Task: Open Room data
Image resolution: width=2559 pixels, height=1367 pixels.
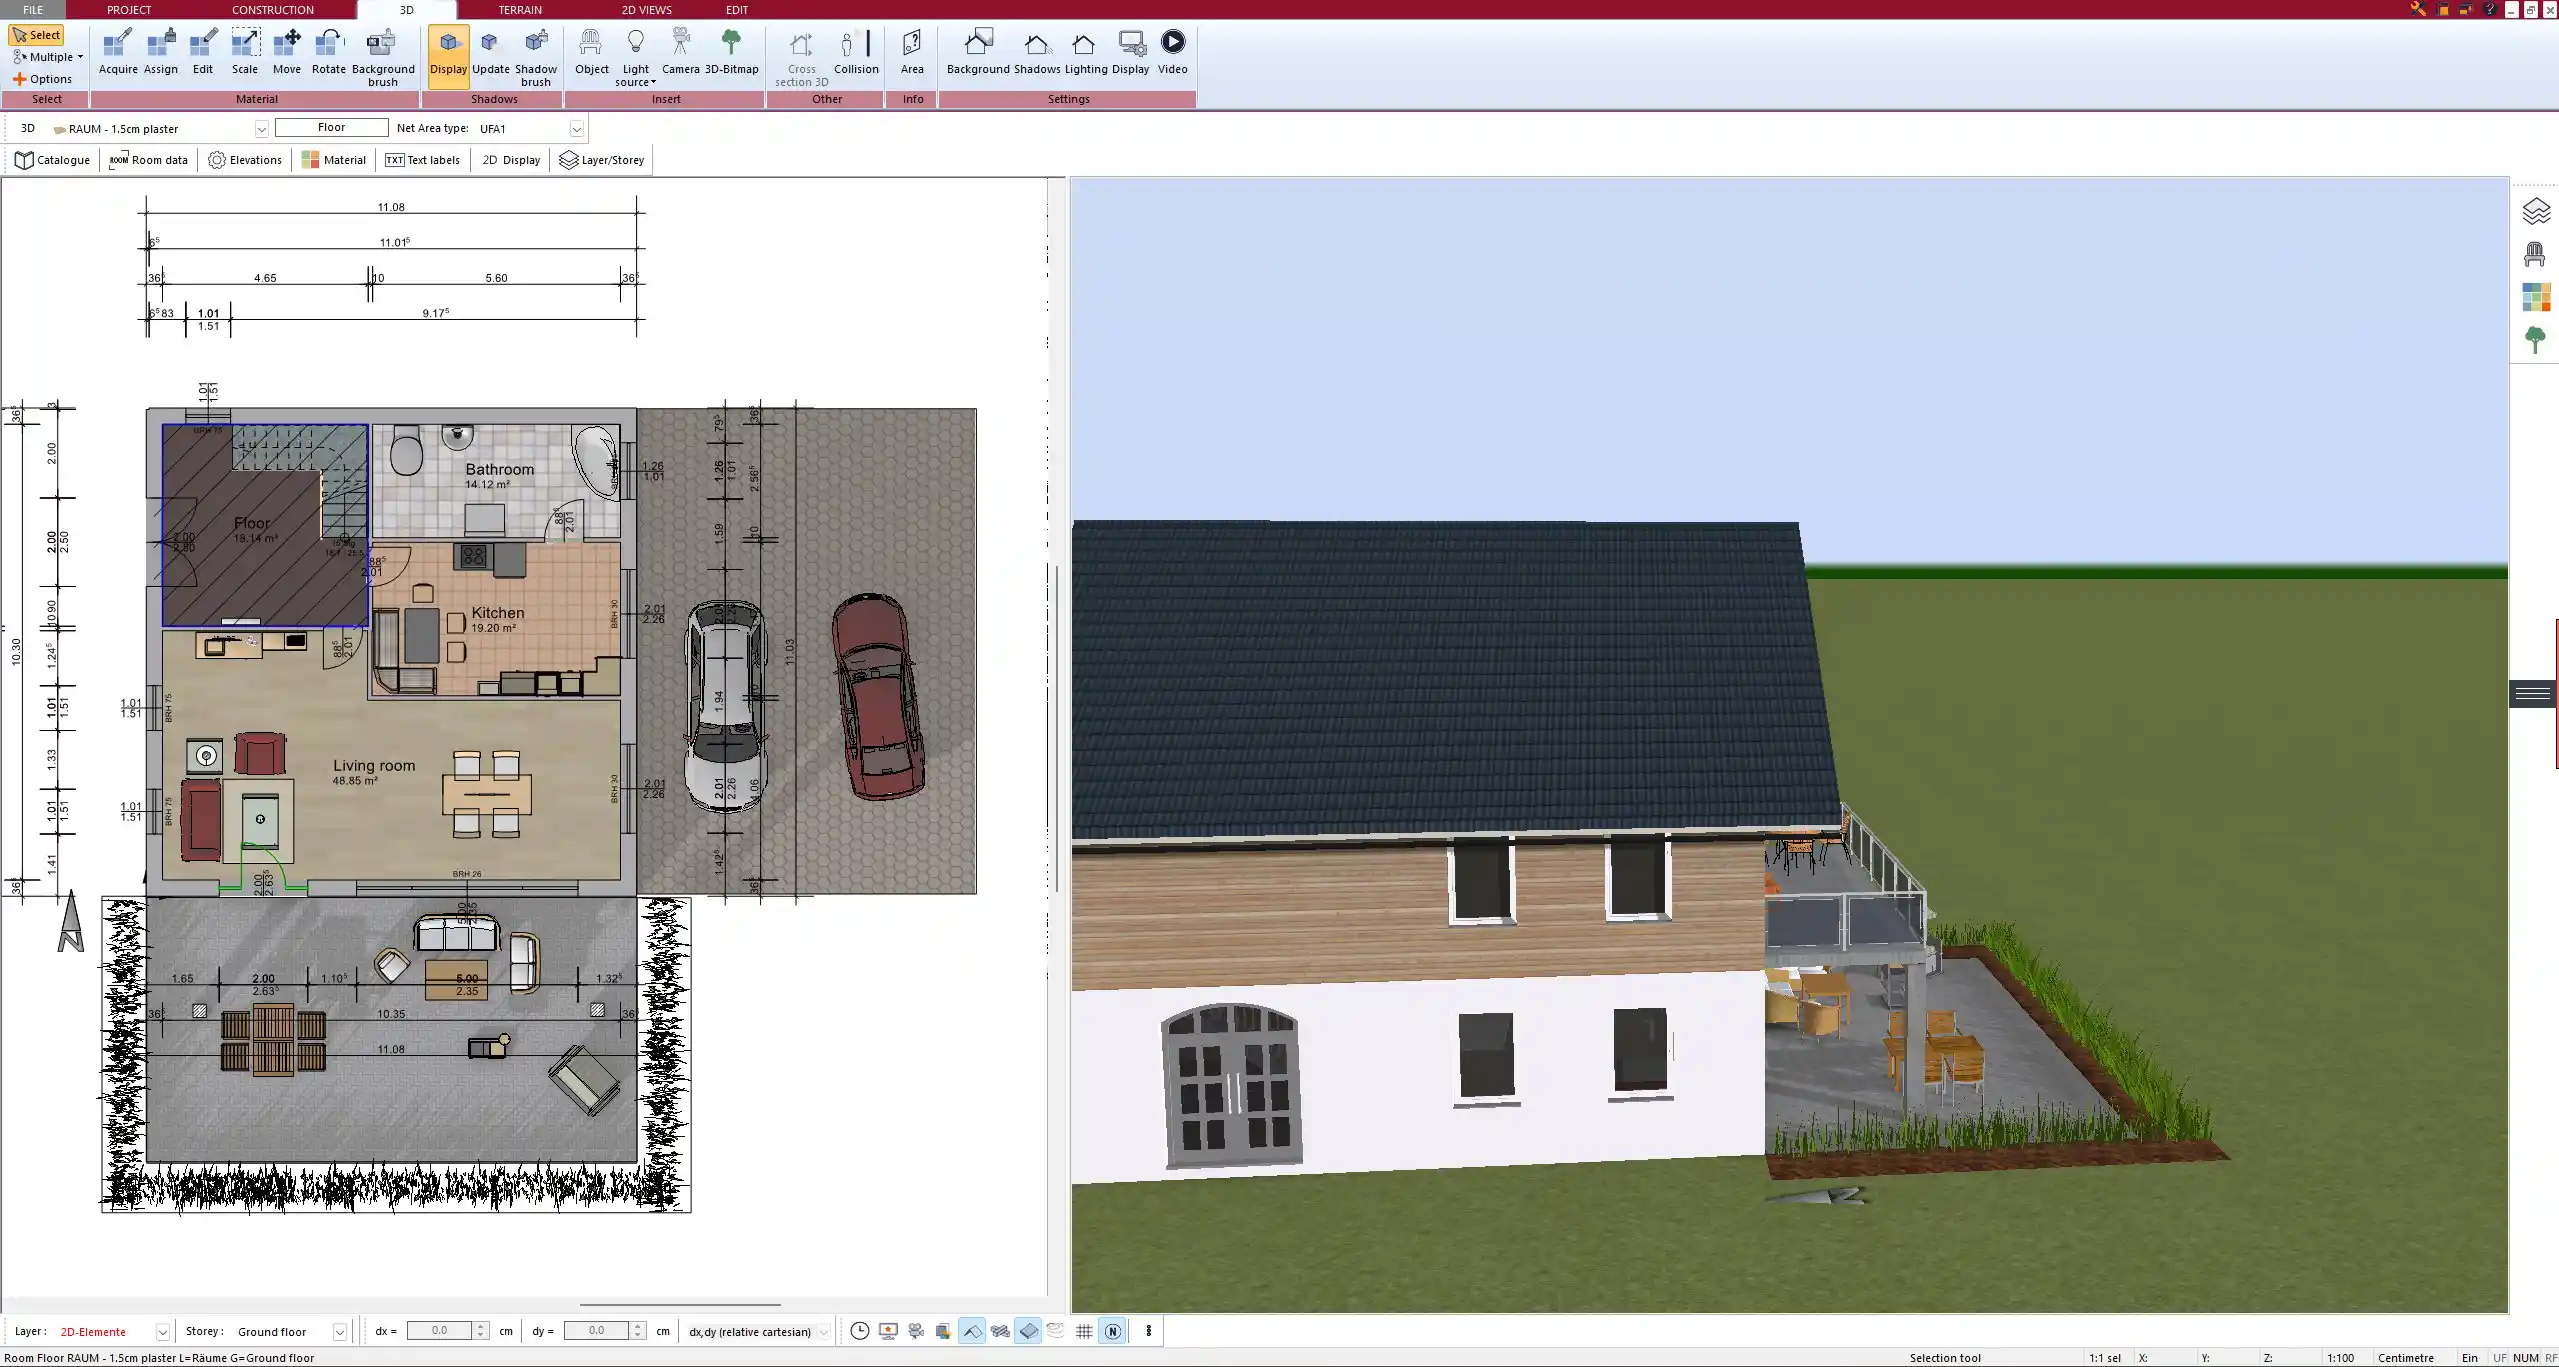Action: coord(148,160)
